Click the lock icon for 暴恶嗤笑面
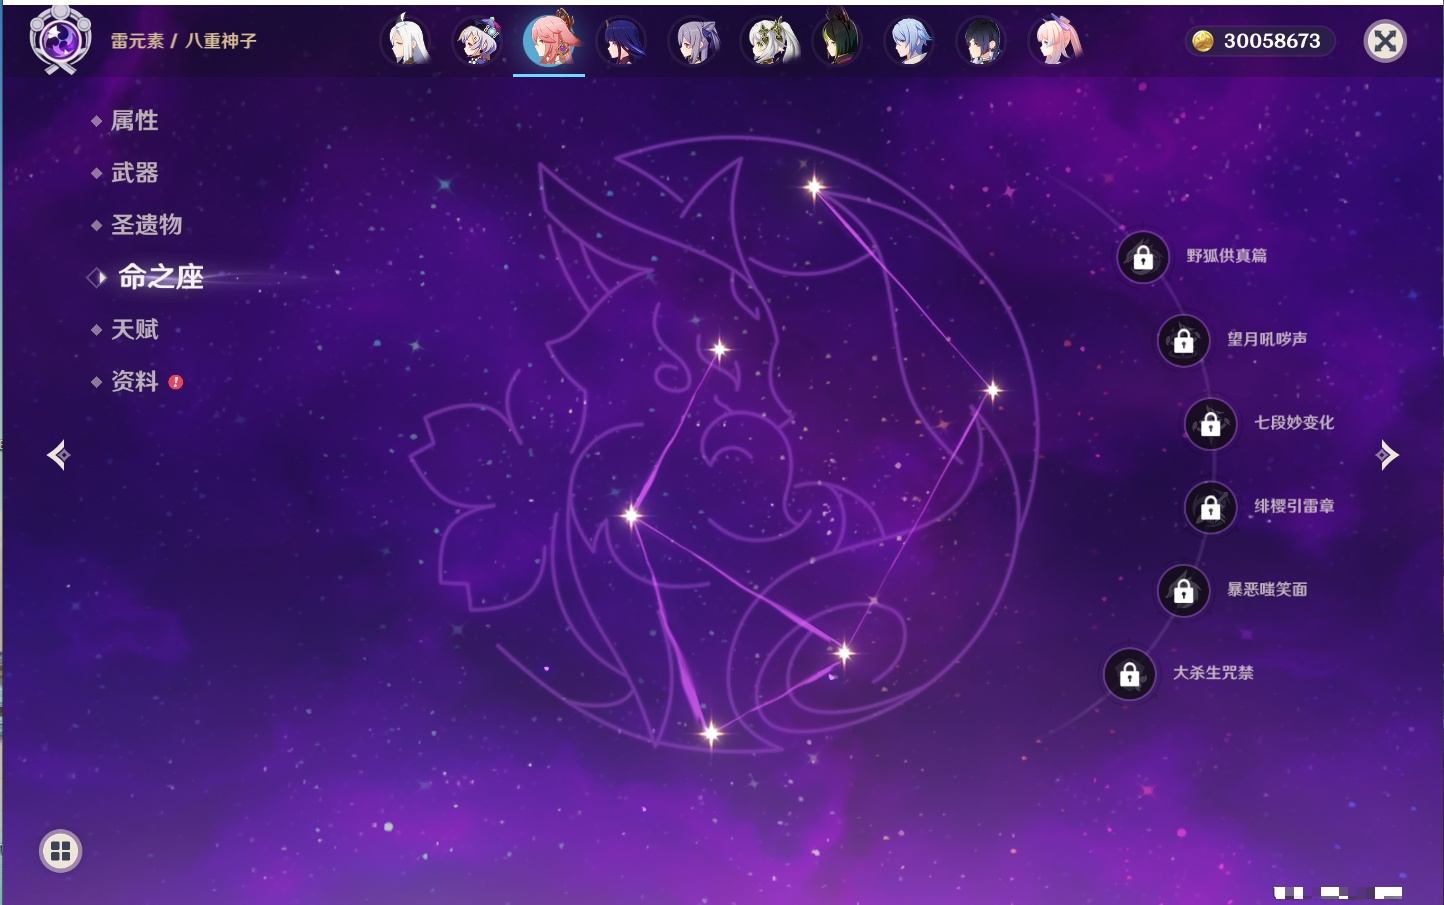The image size is (1444, 905). click(x=1183, y=591)
